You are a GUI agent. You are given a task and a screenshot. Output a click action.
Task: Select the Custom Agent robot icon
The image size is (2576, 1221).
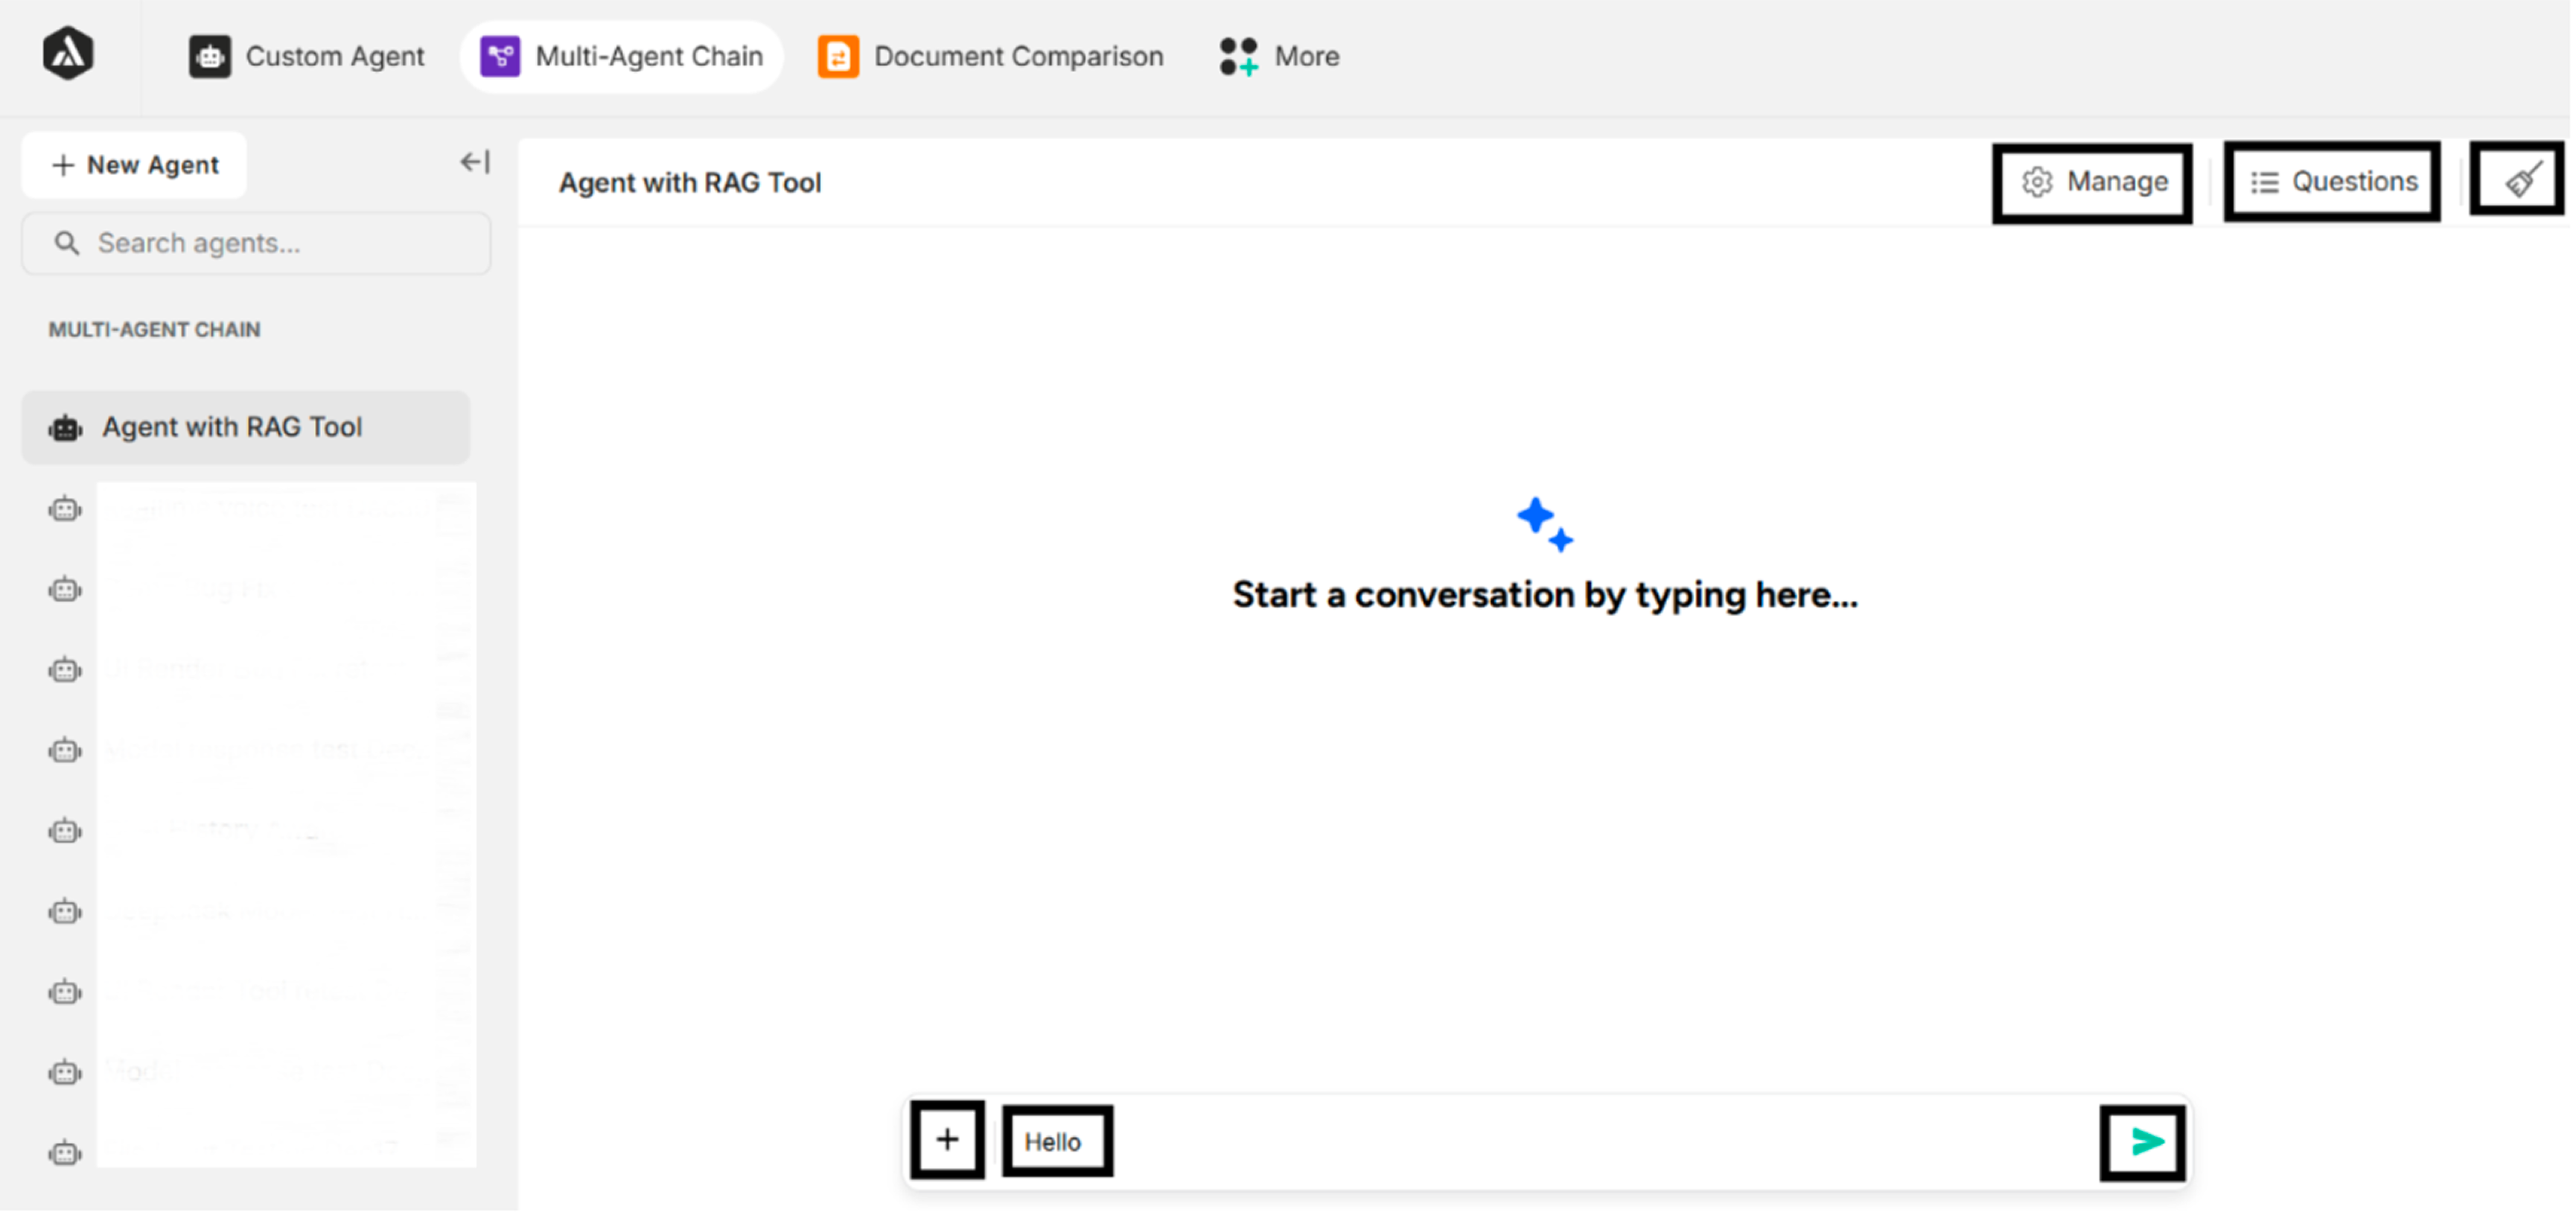(210, 56)
